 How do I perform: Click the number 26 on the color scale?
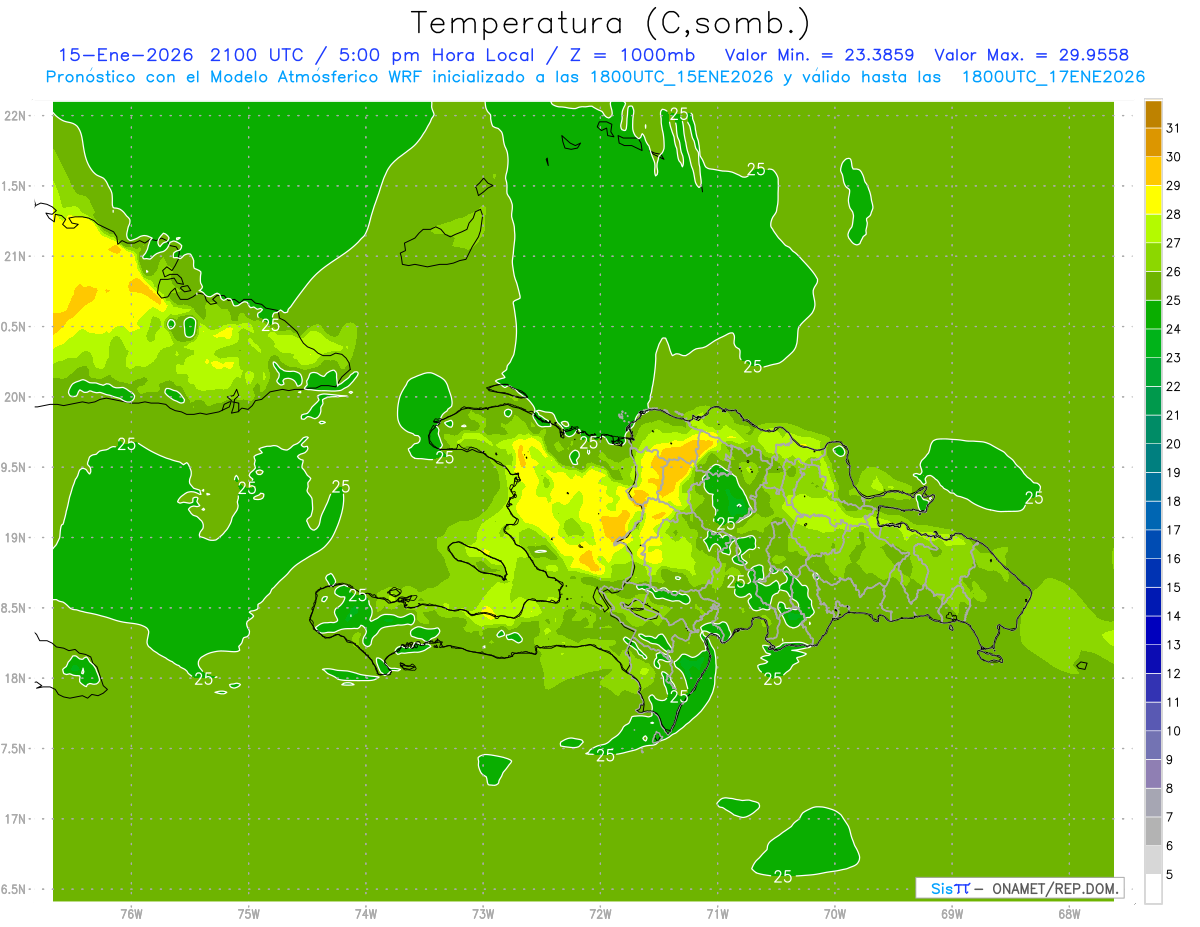click(1173, 272)
